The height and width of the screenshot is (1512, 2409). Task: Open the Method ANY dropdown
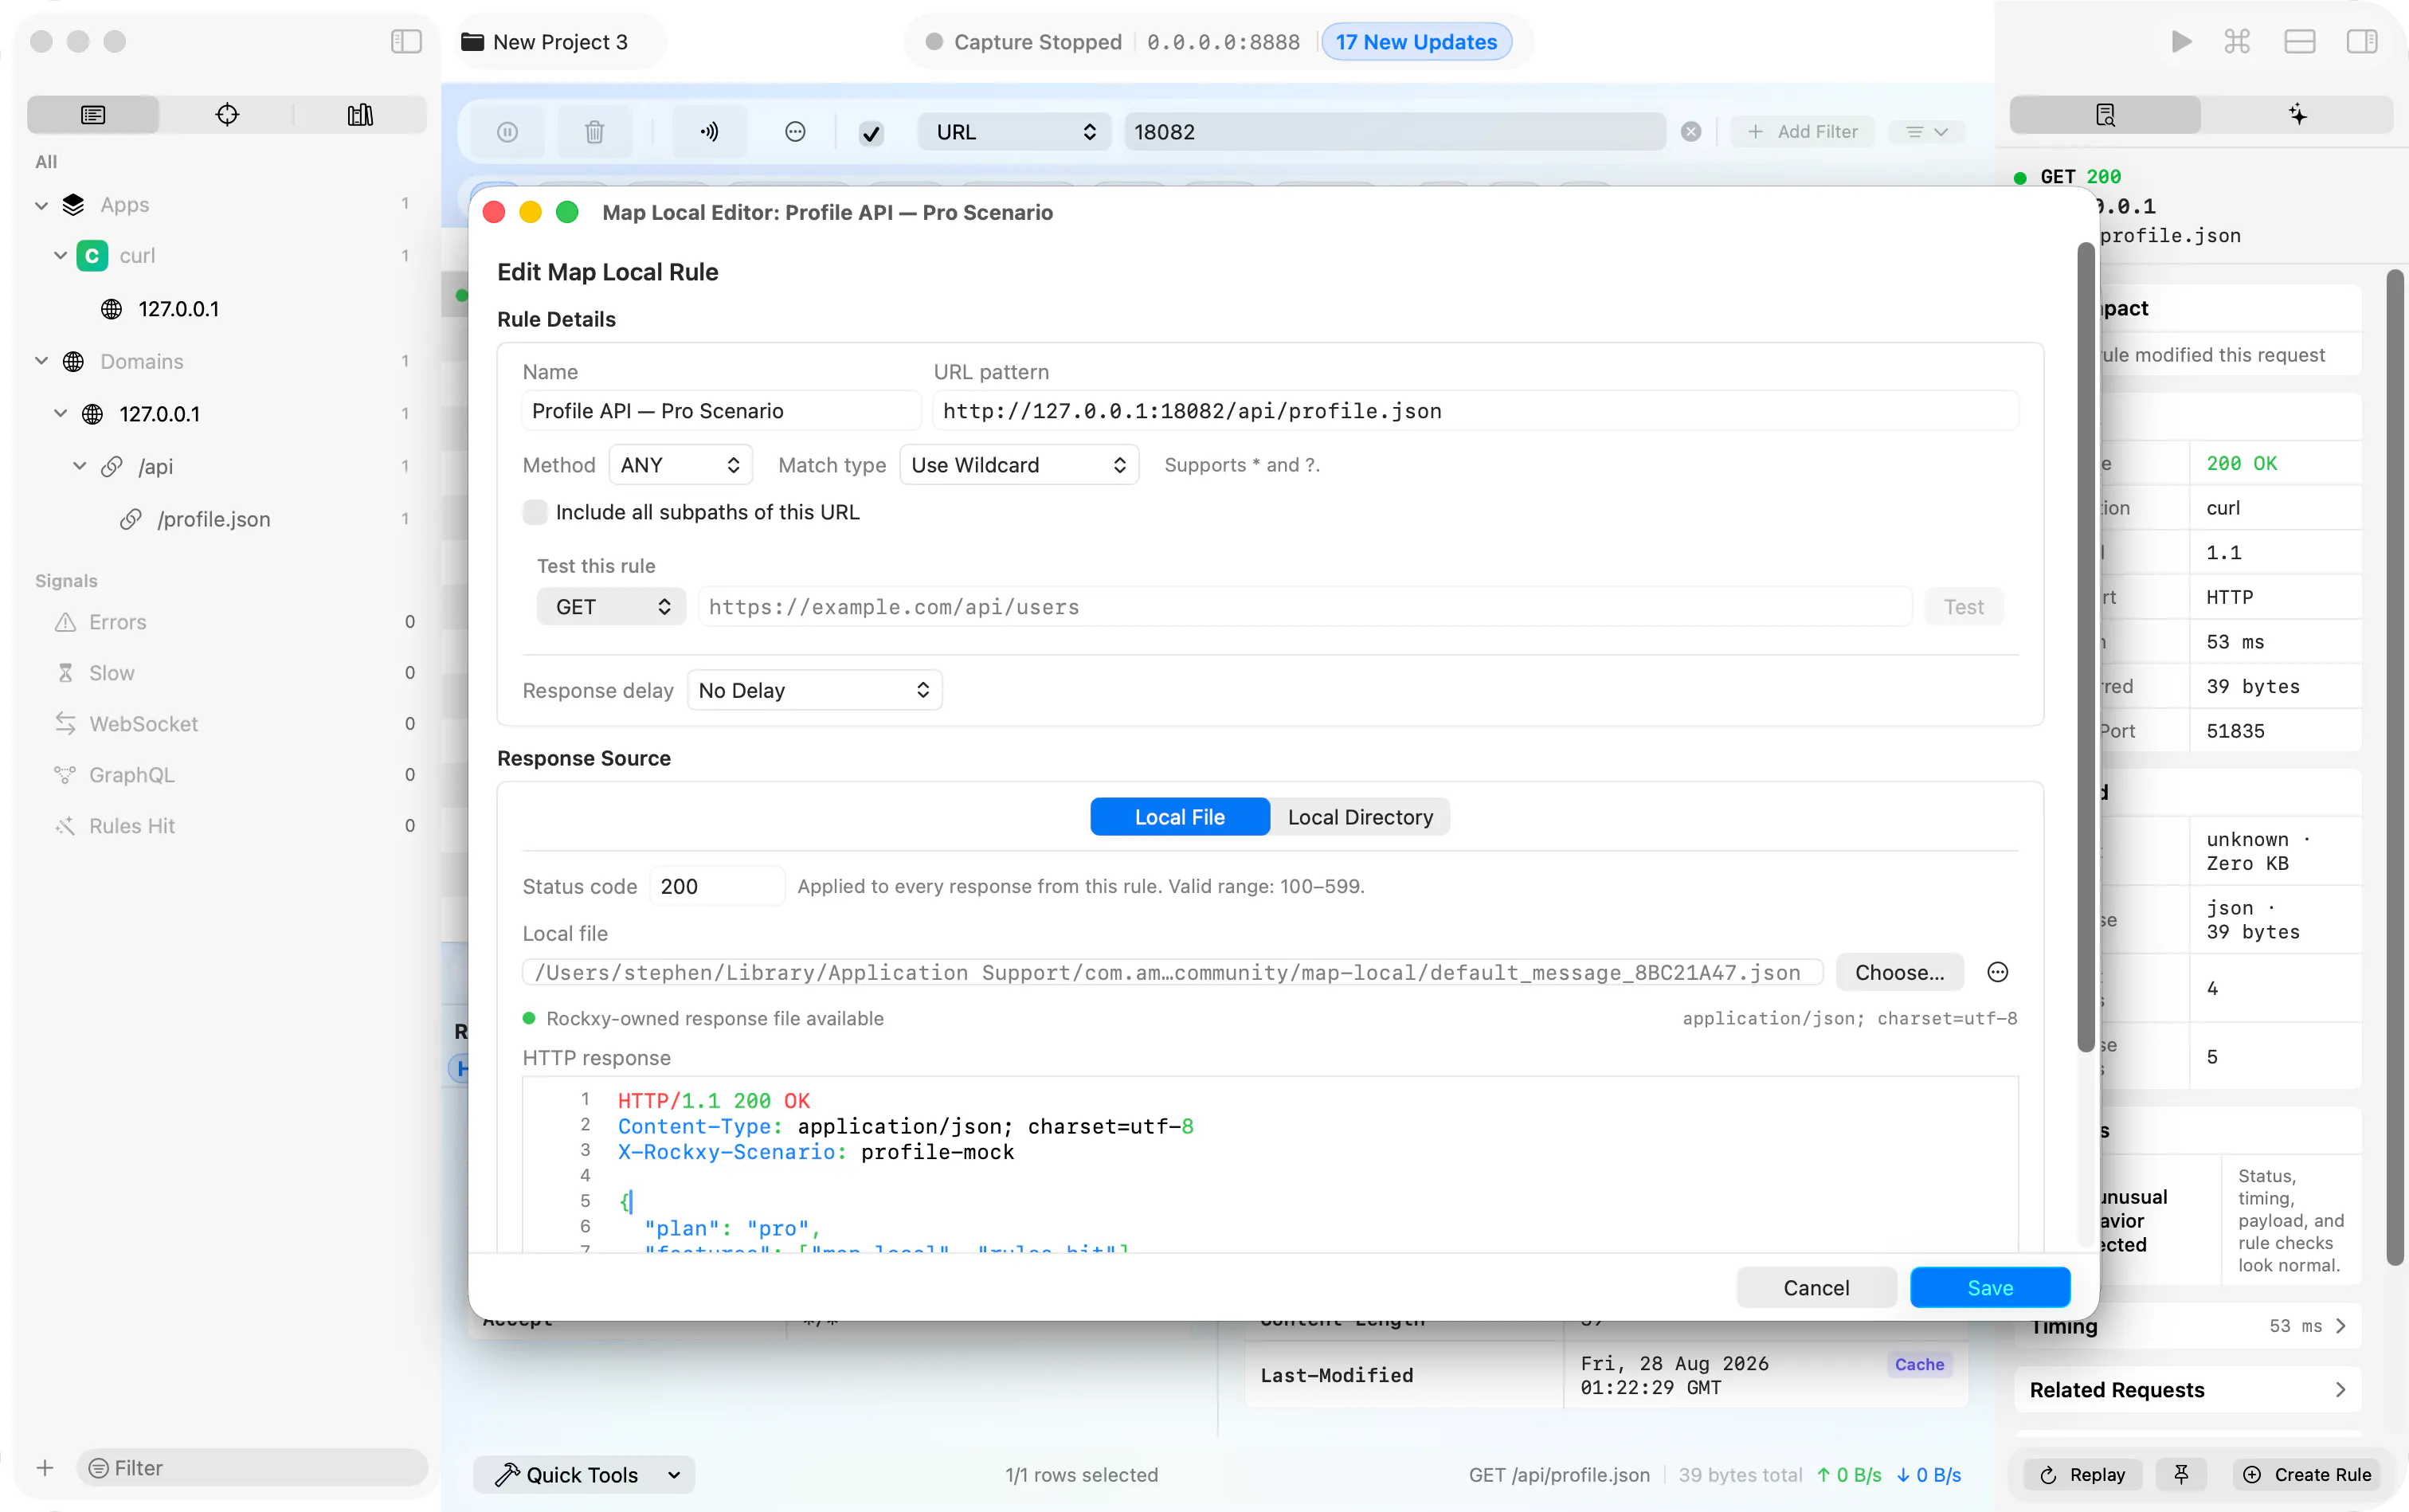[680, 465]
